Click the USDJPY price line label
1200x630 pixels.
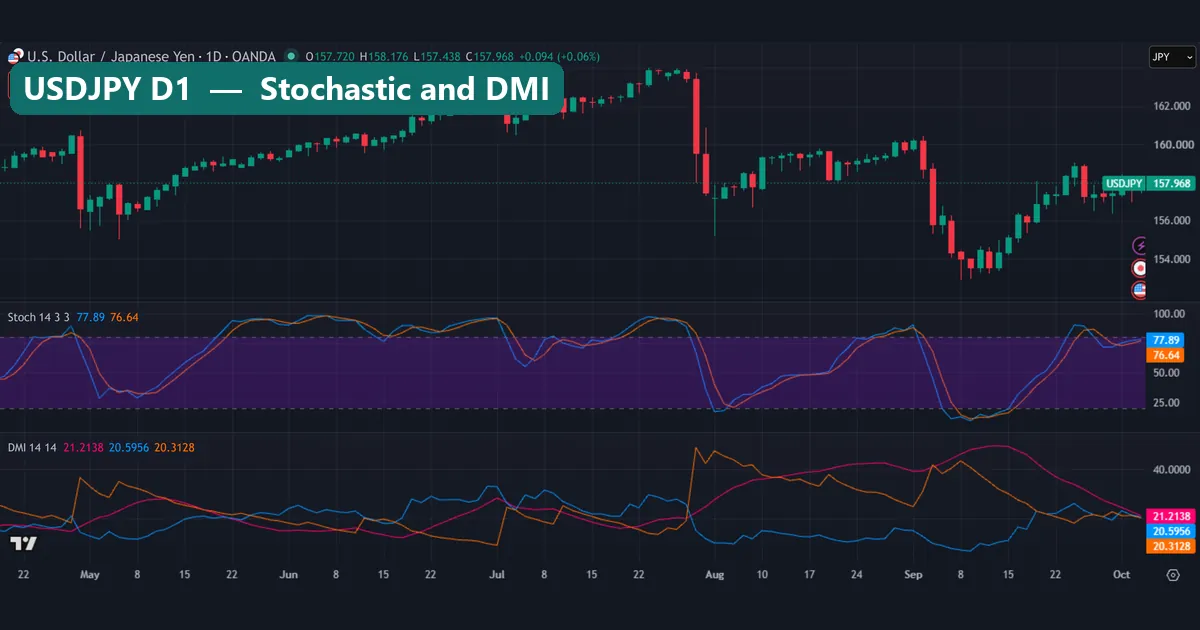[x=1124, y=183]
